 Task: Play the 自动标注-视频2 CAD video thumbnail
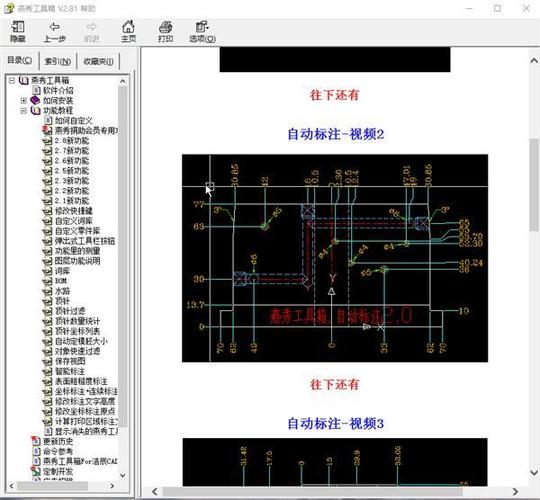(335, 258)
